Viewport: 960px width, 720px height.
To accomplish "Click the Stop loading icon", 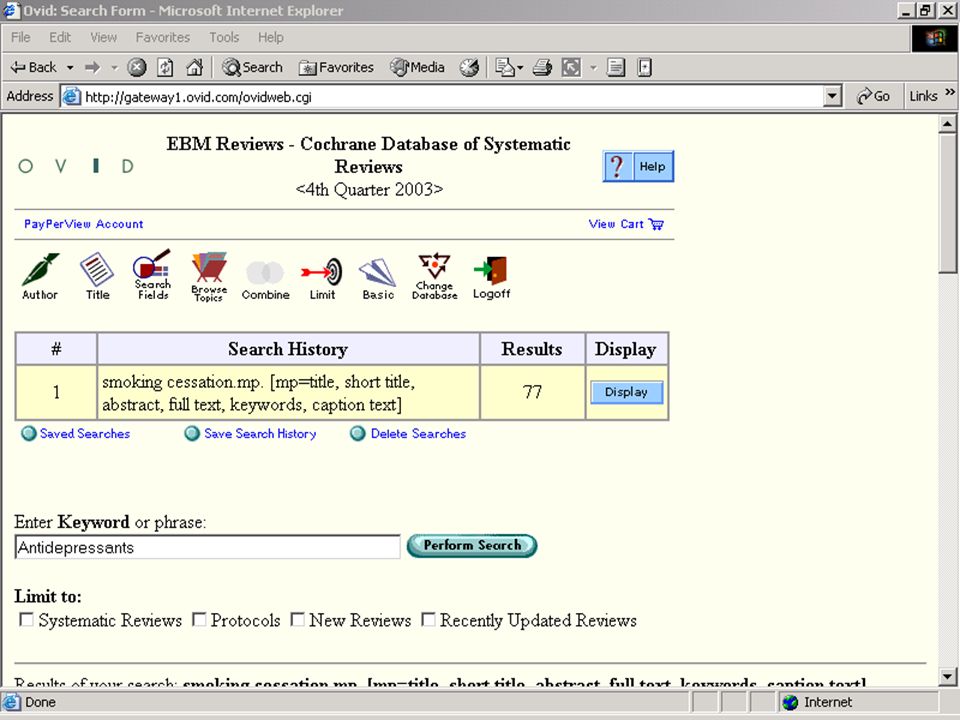I will [137, 67].
